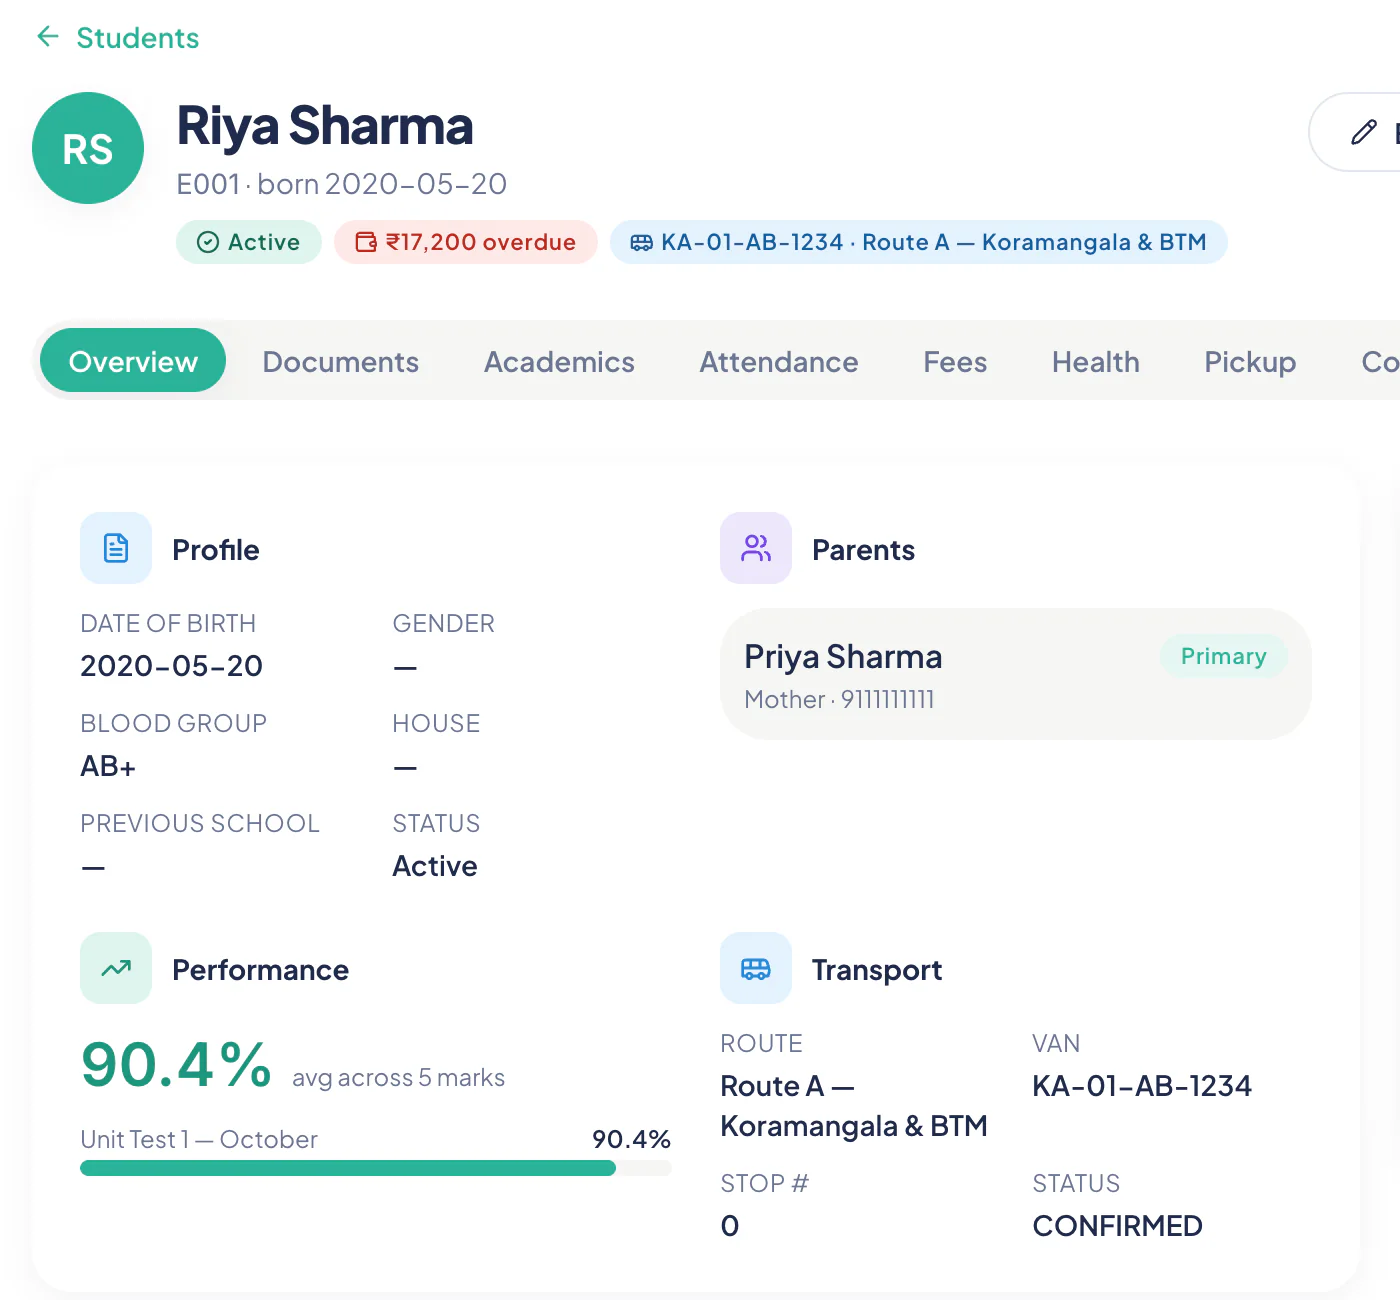Click the ₹17,200 overdue badge
The image size is (1400, 1300).
[x=466, y=242]
